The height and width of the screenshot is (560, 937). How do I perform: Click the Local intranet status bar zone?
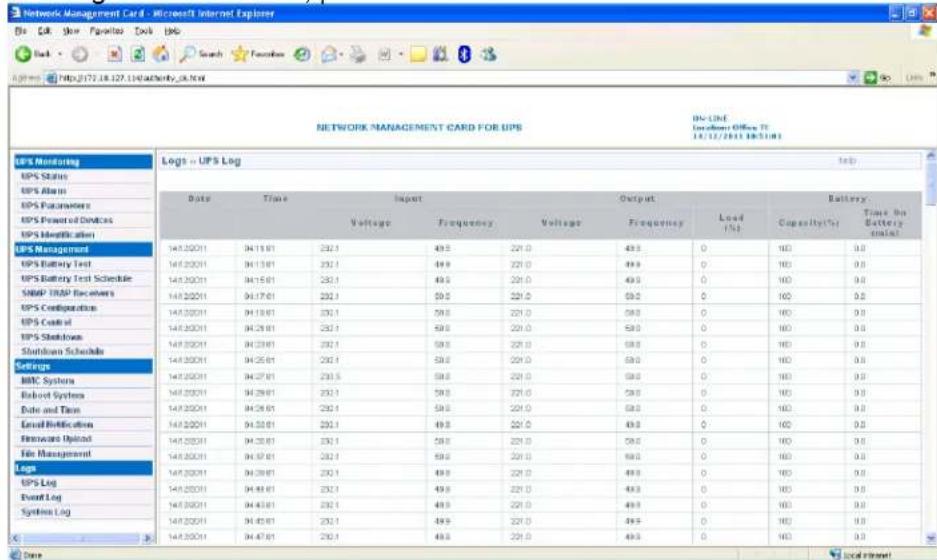pyautogui.click(x=860, y=555)
